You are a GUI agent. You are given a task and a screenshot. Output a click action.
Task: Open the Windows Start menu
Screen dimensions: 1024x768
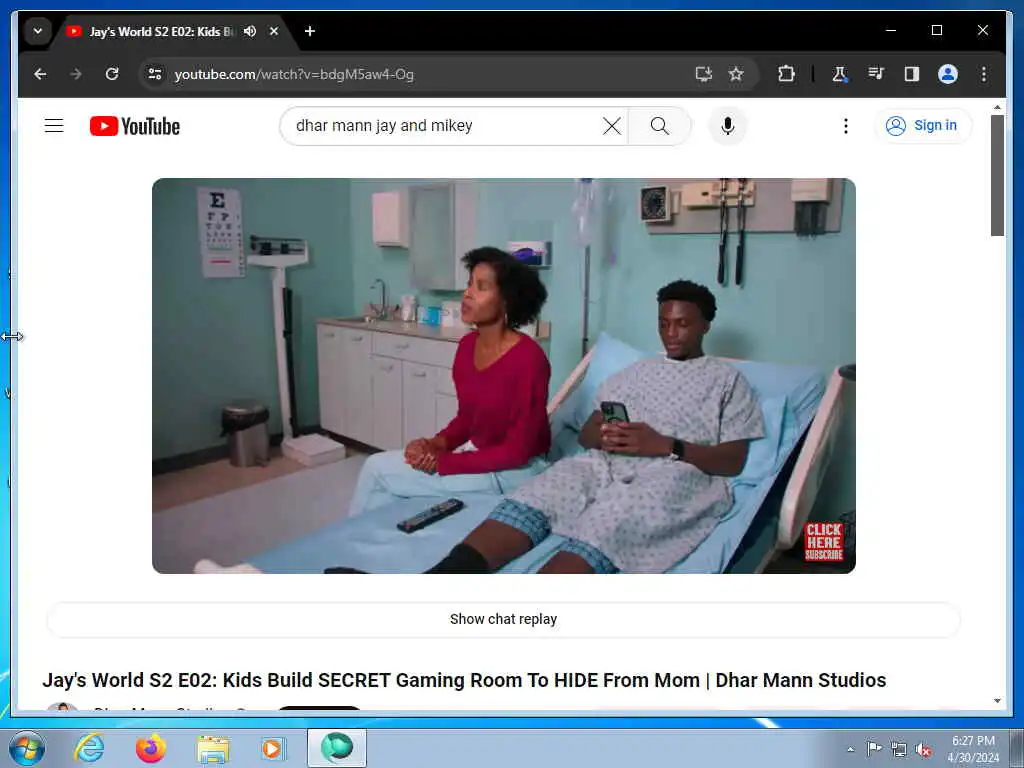click(26, 748)
